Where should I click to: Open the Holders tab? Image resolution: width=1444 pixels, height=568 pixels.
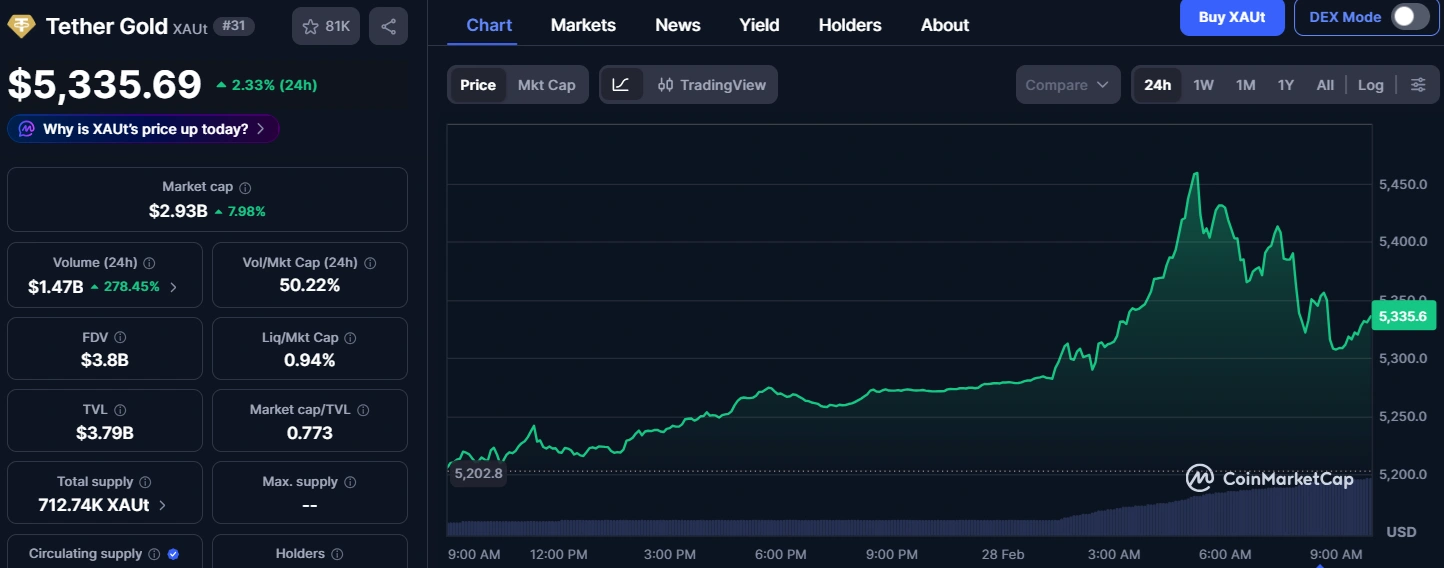coord(850,25)
